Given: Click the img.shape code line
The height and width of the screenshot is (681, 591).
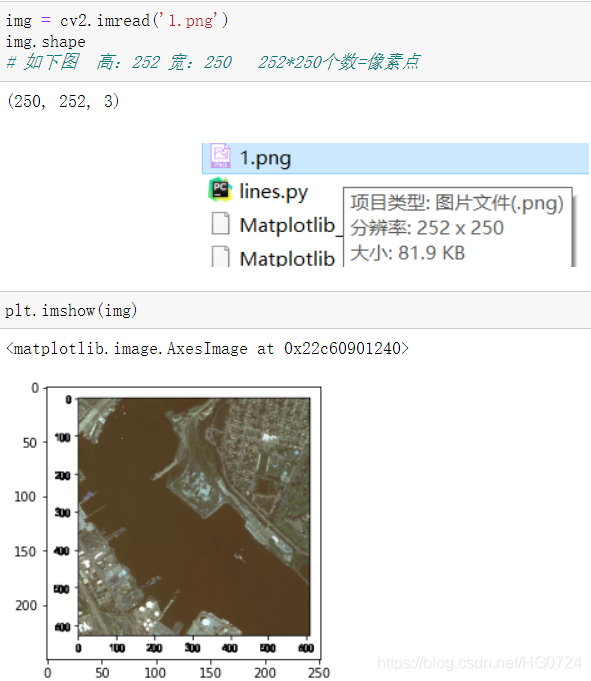Looking at the screenshot, I should tap(46, 42).
